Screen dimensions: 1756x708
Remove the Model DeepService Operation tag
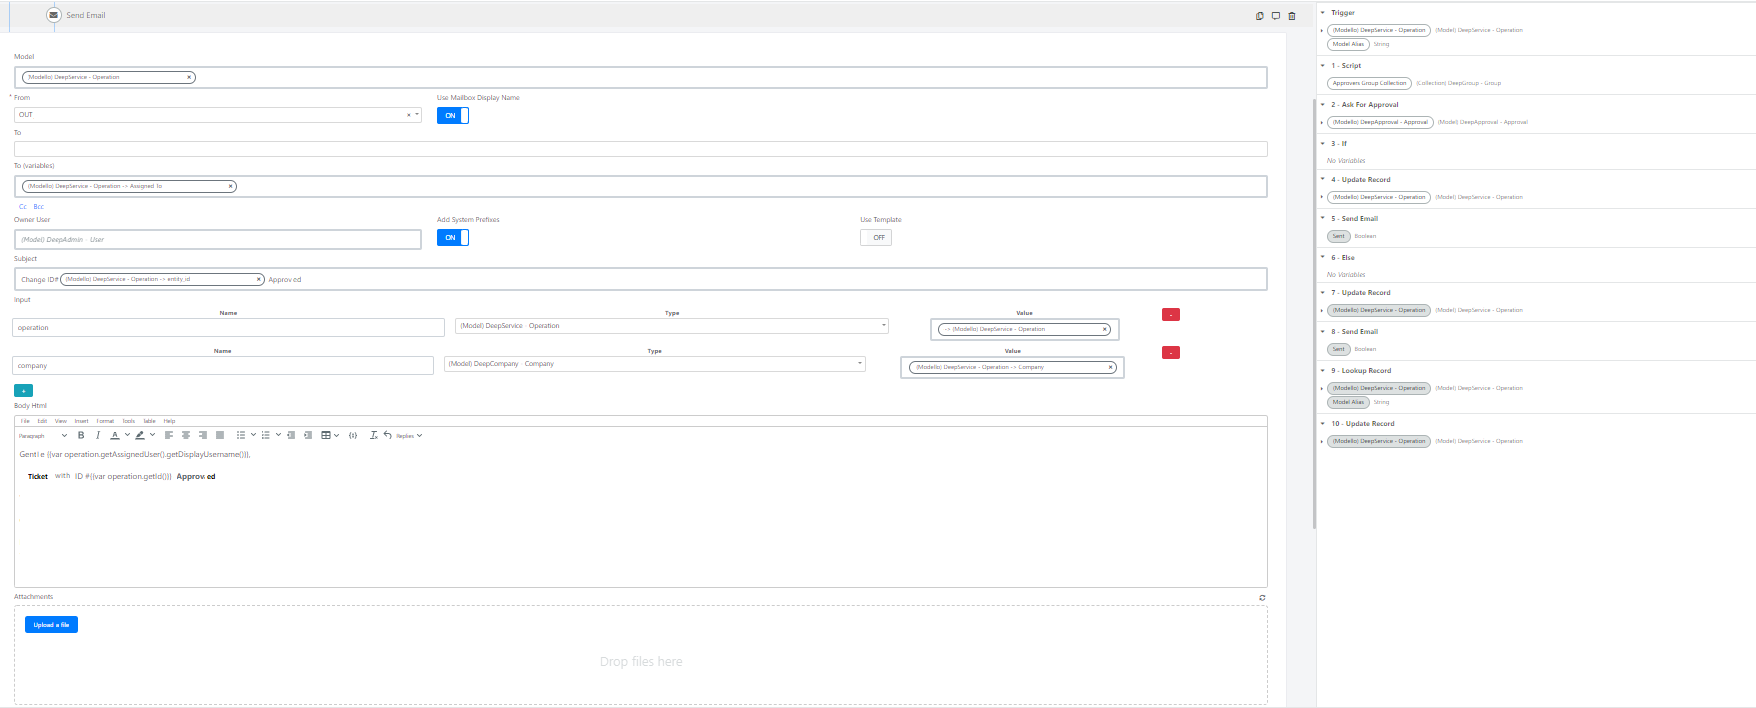click(x=189, y=77)
